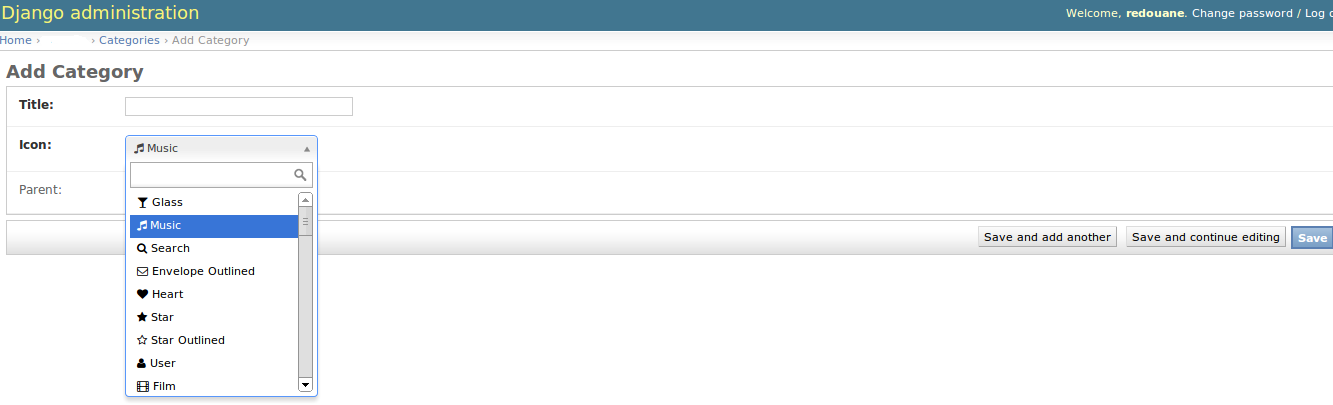The width and height of the screenshot is (1333, 405).
Task: Choose the Music note option
Action: (214, 225)
